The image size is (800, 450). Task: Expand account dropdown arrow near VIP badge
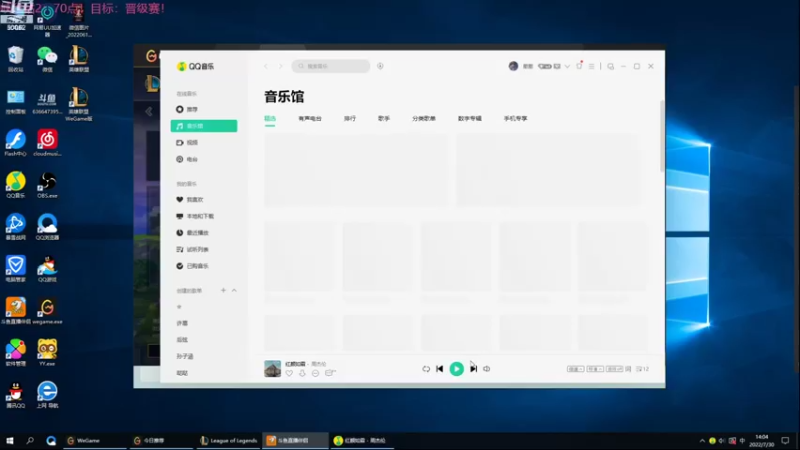pos(567,66)
